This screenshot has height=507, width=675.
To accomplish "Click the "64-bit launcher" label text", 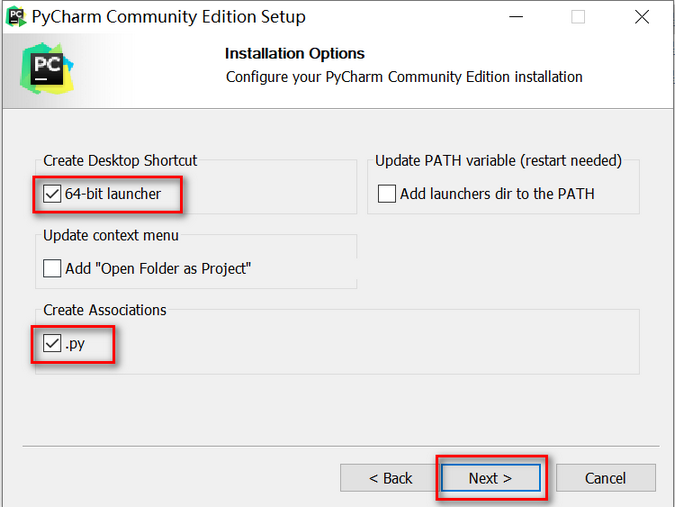I will tap(113, 193).
